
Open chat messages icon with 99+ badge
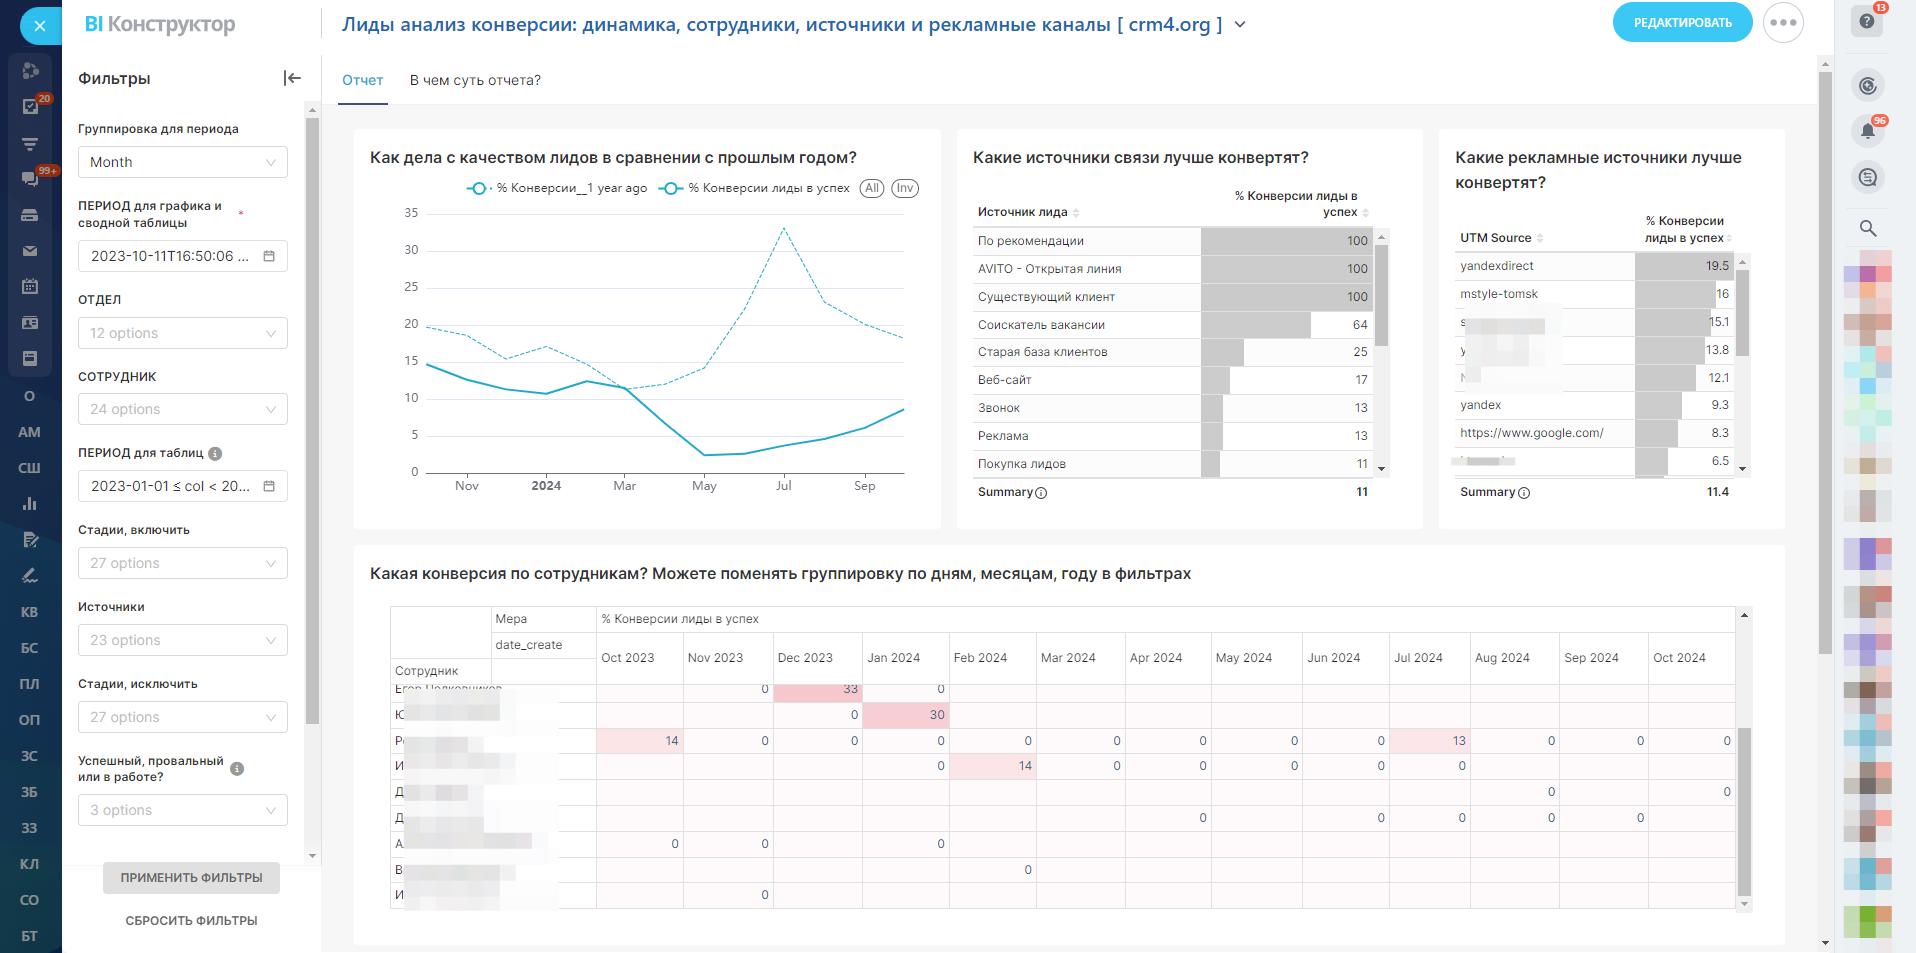(x=30, y=178)
